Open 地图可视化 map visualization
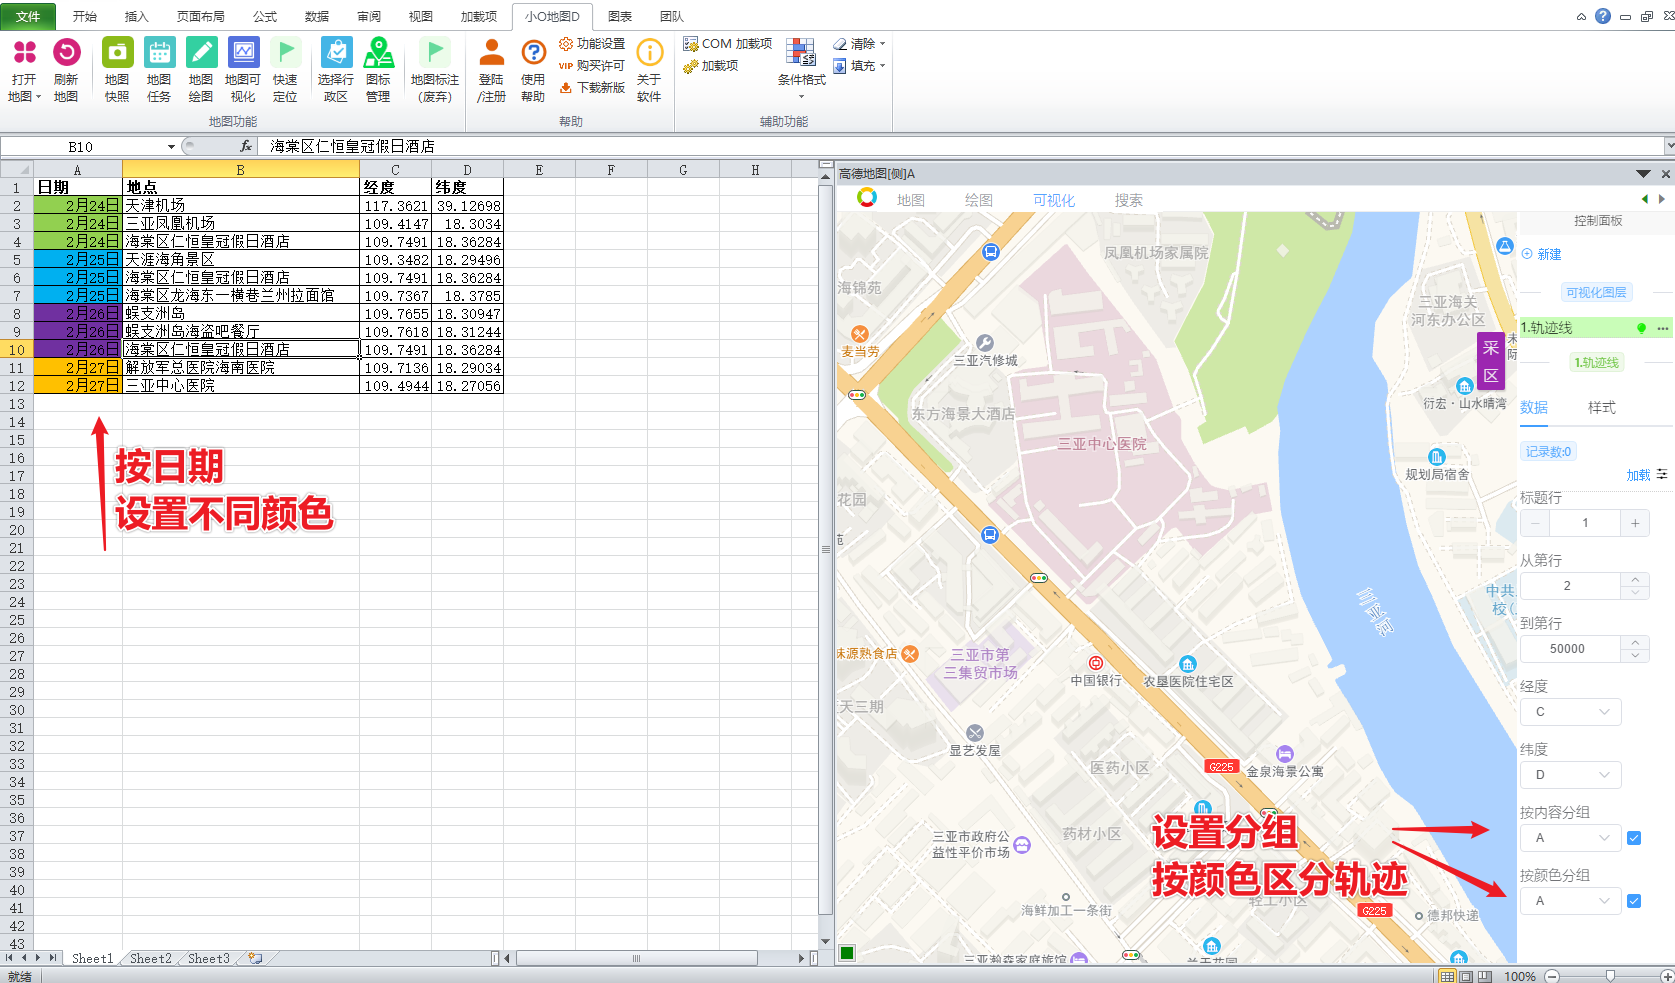Viewport: 1675px width, 983px height. pos(243,69)
